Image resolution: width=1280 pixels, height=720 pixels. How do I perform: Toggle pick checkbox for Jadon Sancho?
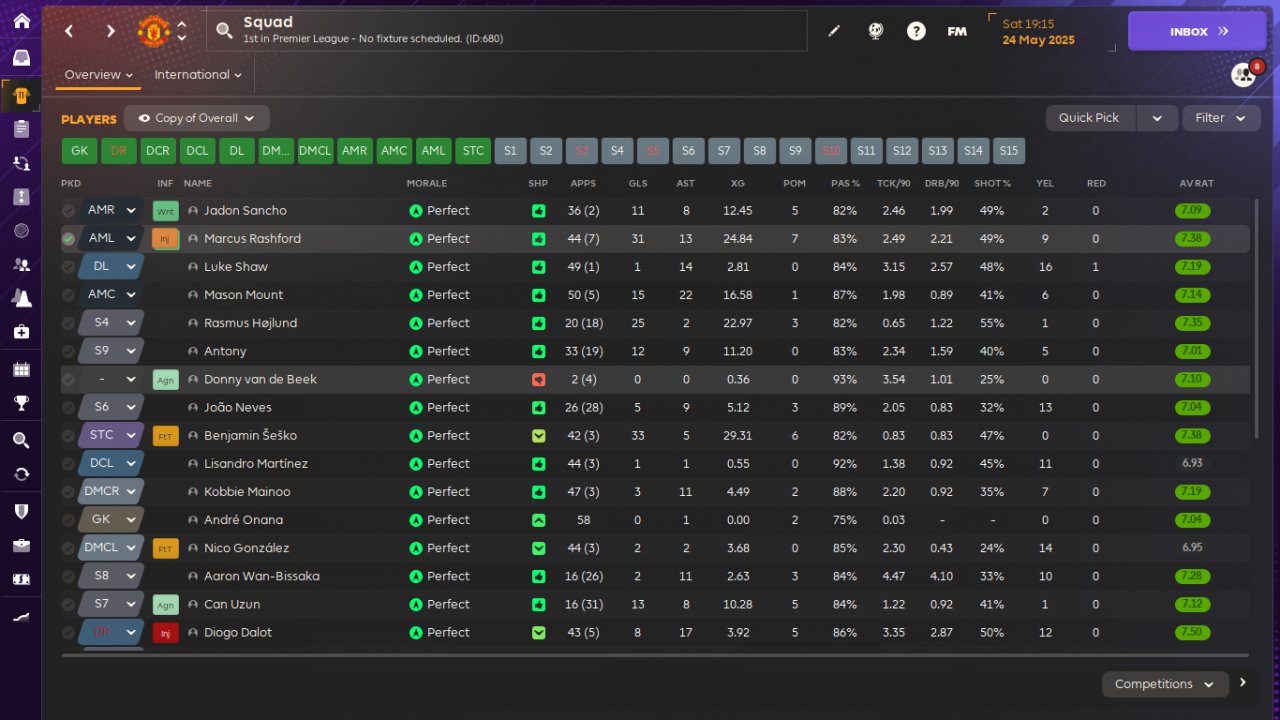(x=68, y=211)
